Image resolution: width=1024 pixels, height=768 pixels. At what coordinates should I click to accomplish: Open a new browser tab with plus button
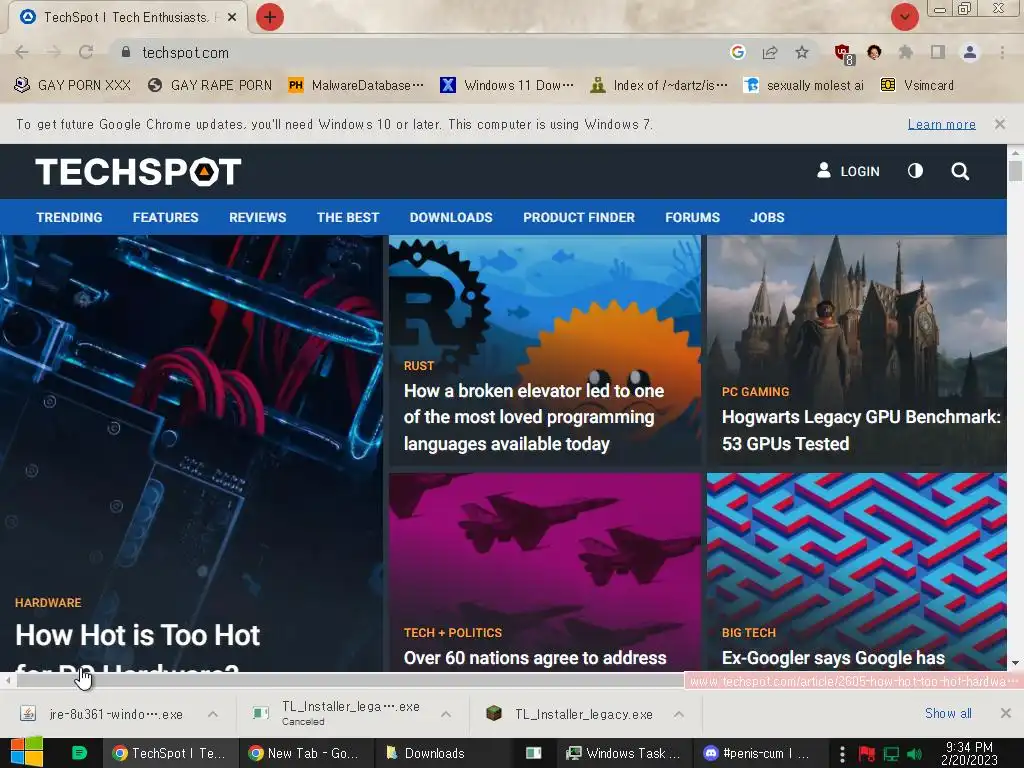270,17
